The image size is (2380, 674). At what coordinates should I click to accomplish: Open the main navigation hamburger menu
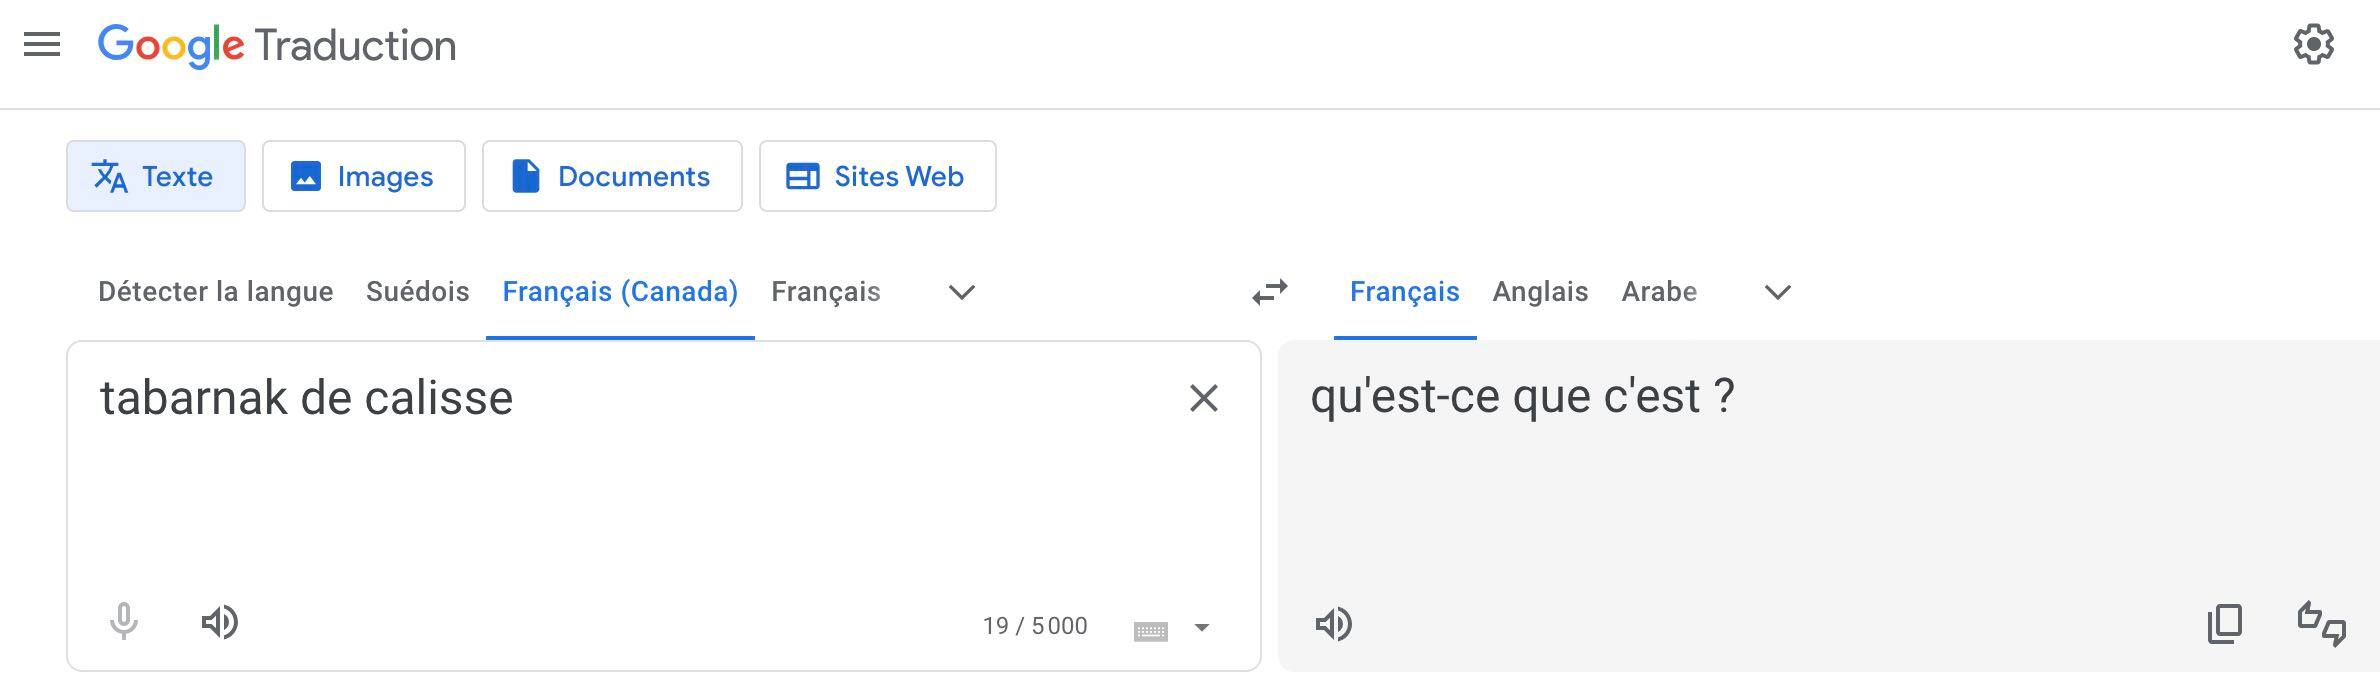(x=44, y=44)
